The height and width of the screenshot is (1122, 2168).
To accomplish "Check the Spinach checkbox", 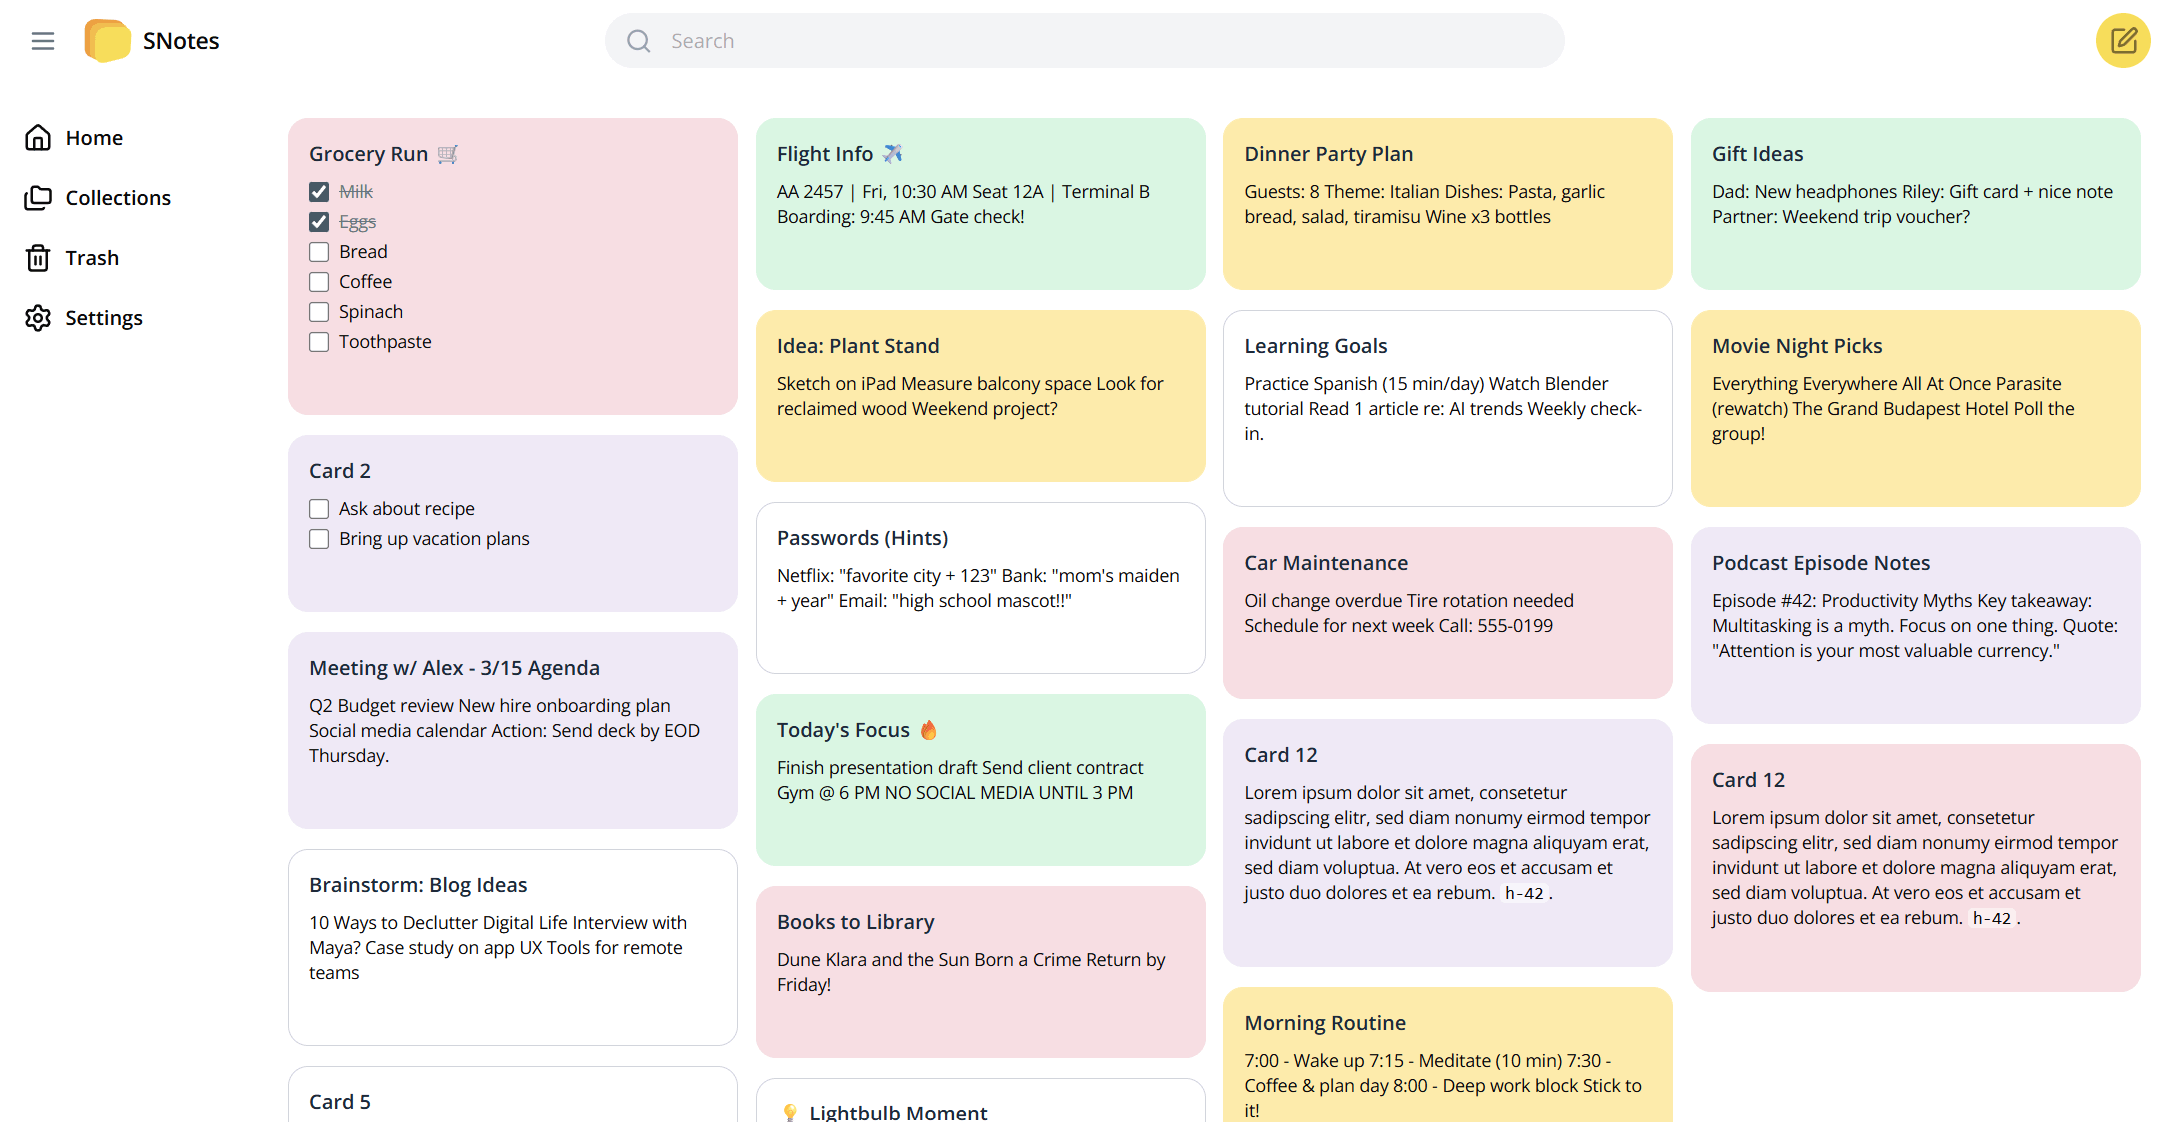I will (x=319, y=312).
